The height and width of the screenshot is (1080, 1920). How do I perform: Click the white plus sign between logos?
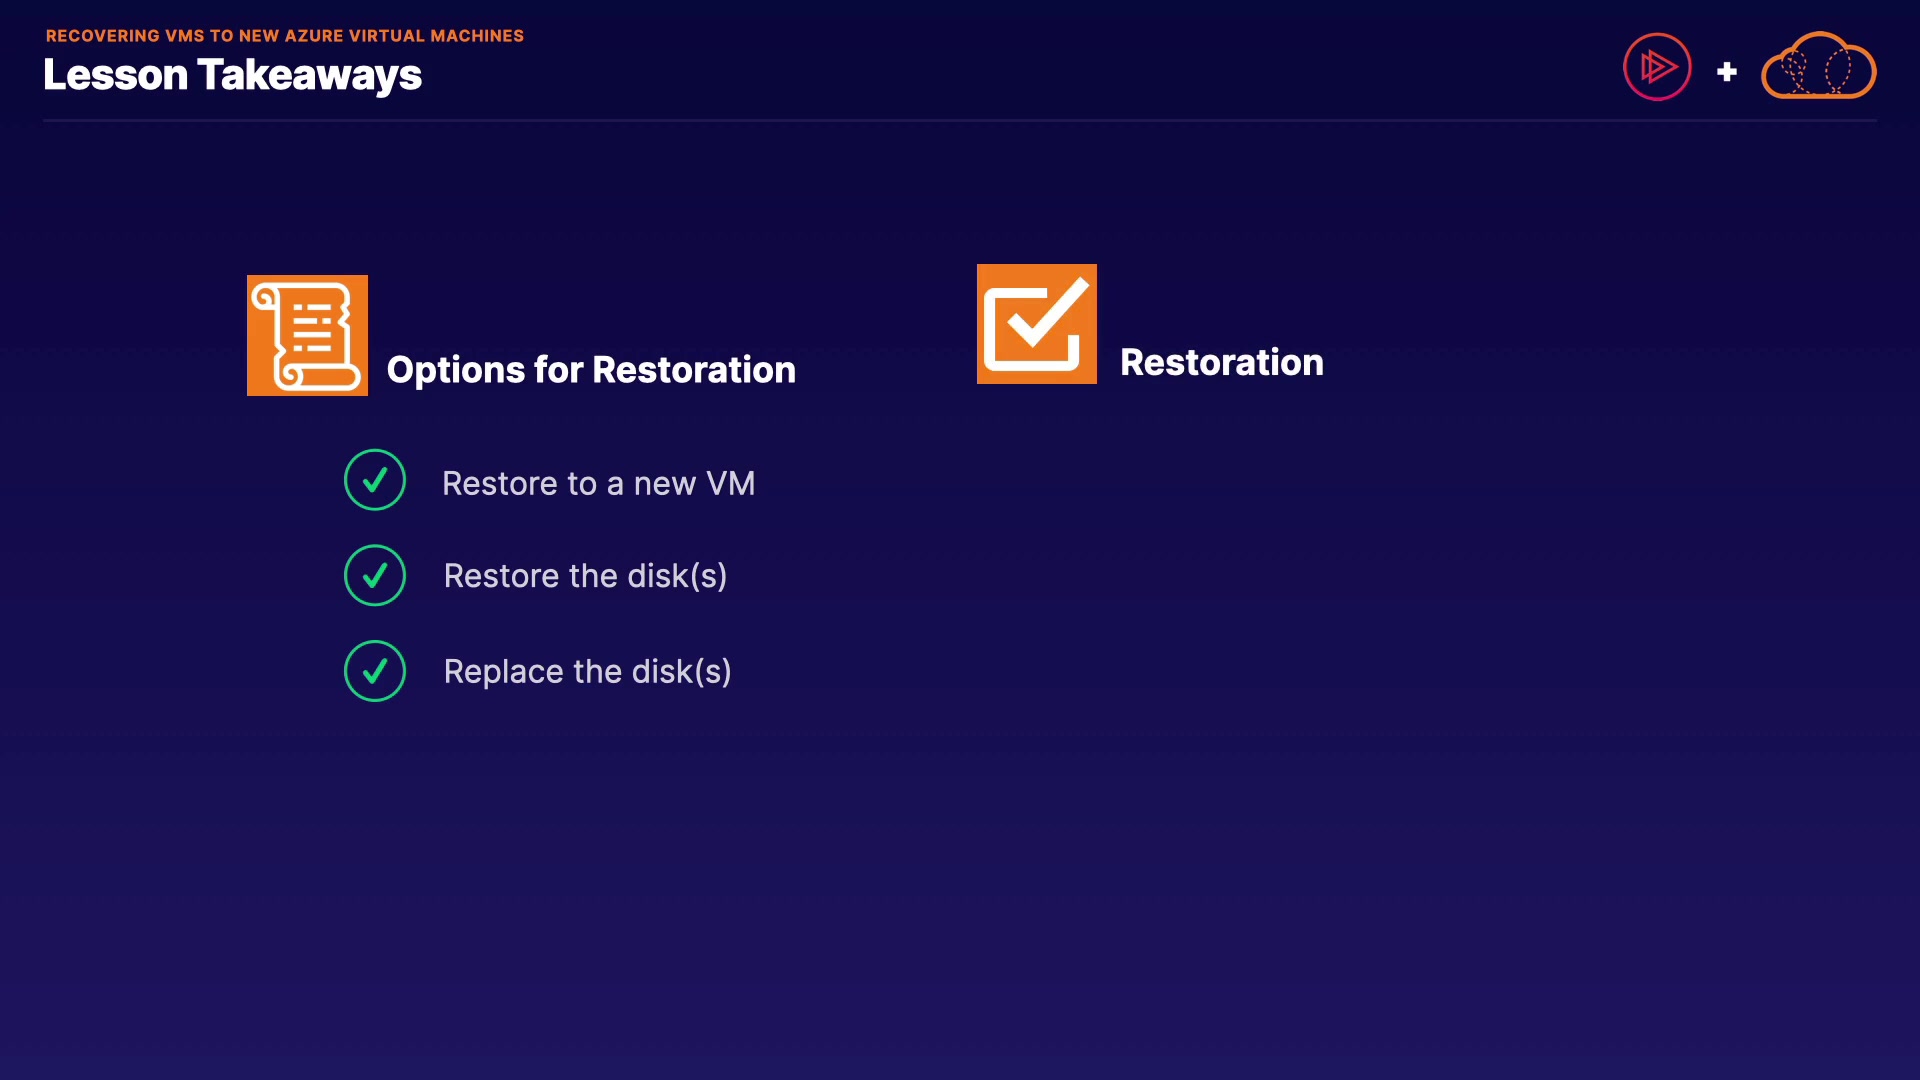tap(1726, 72)
